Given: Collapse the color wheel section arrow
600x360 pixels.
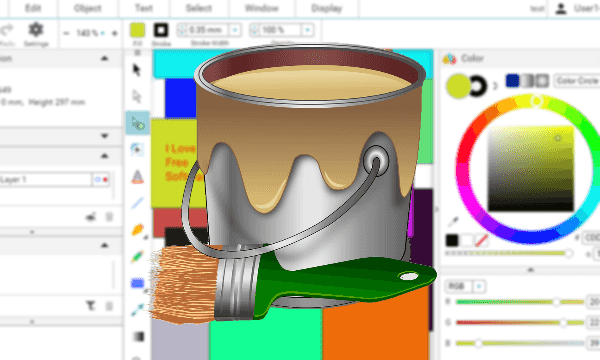Looking at the screenshot, I should coord(531,270).
